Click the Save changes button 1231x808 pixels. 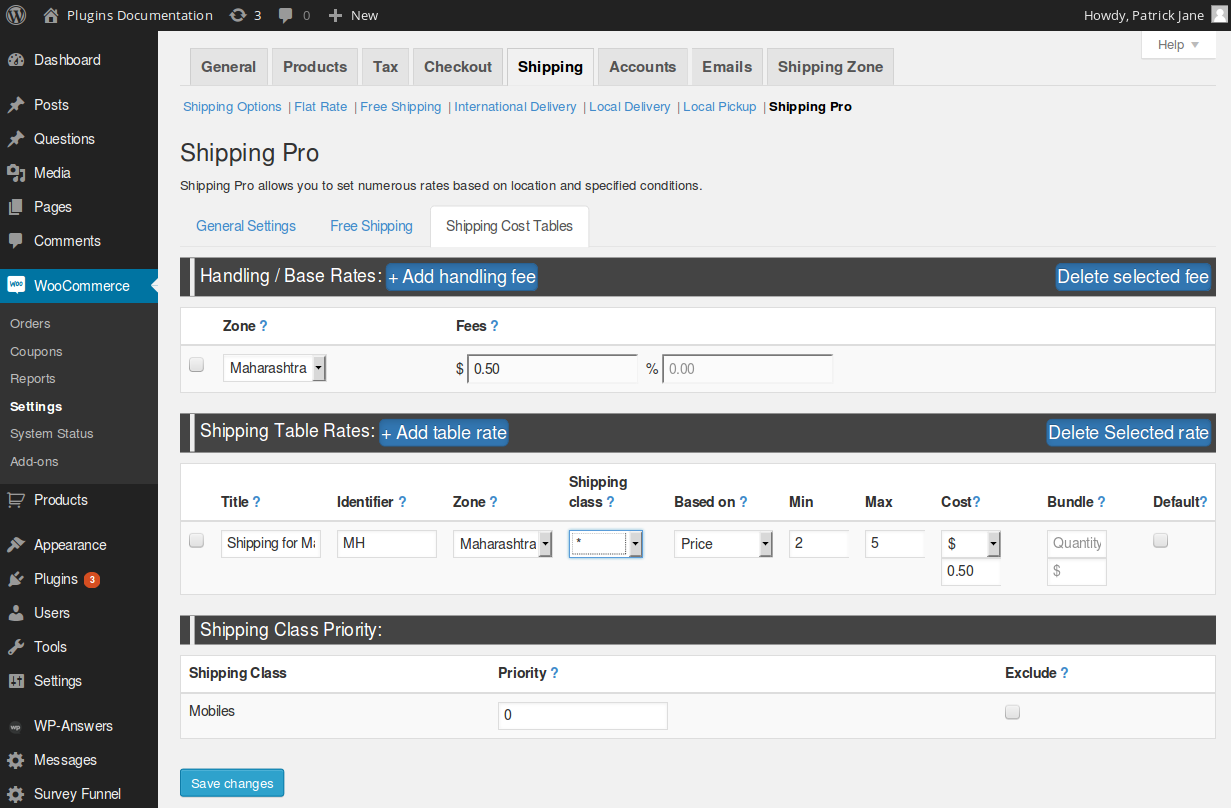(232, 783)
